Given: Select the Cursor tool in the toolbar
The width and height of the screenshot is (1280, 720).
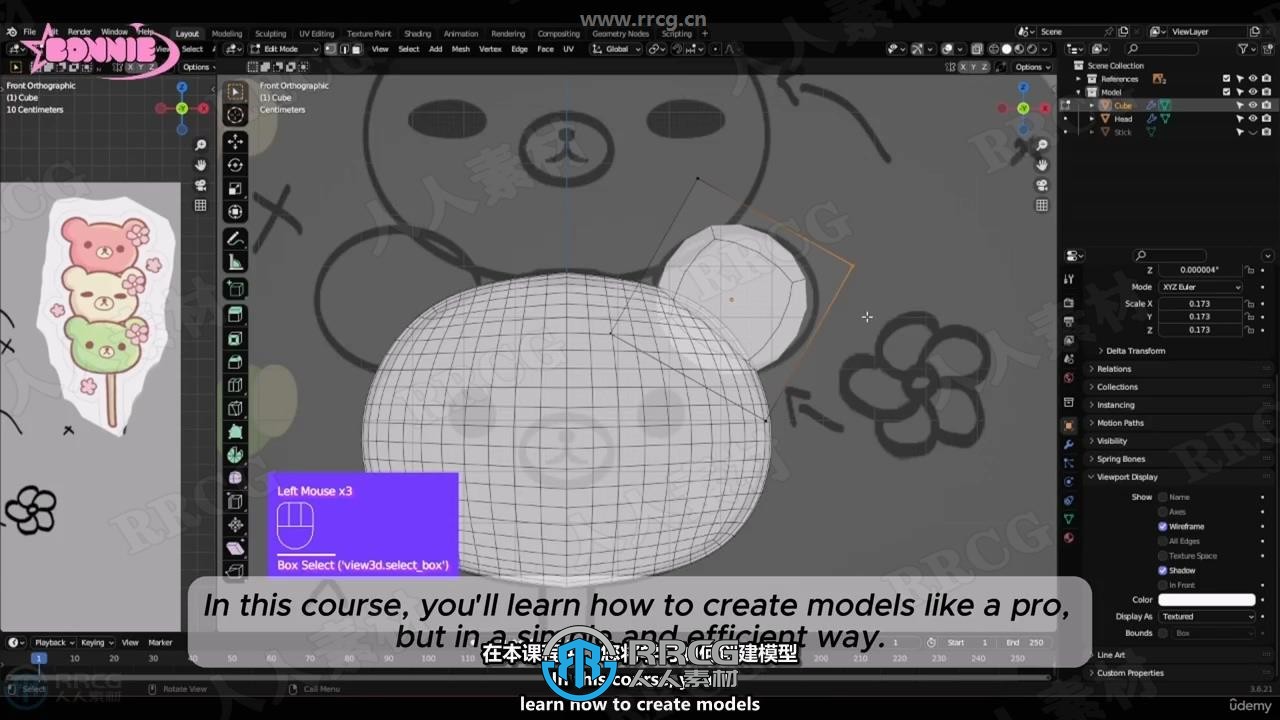Looking at the screenshot, I should pos(235,116).
